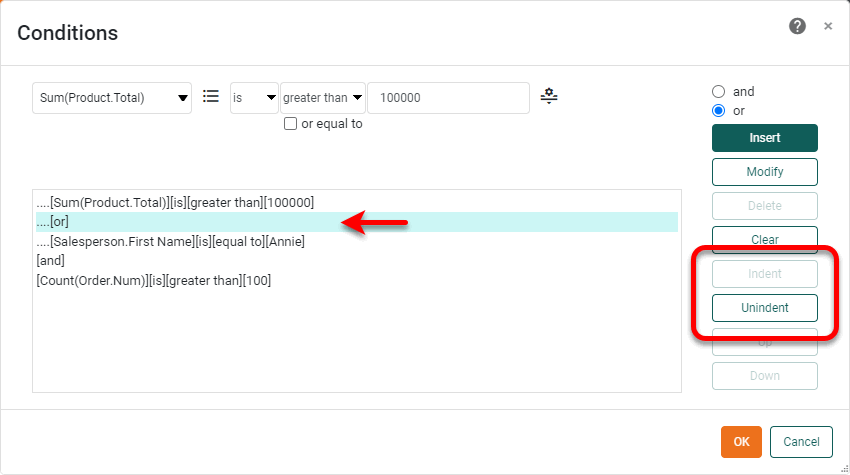
Task: Expand the Sum(Product.Total) field dropdown
Action: (x=112, y=98)
